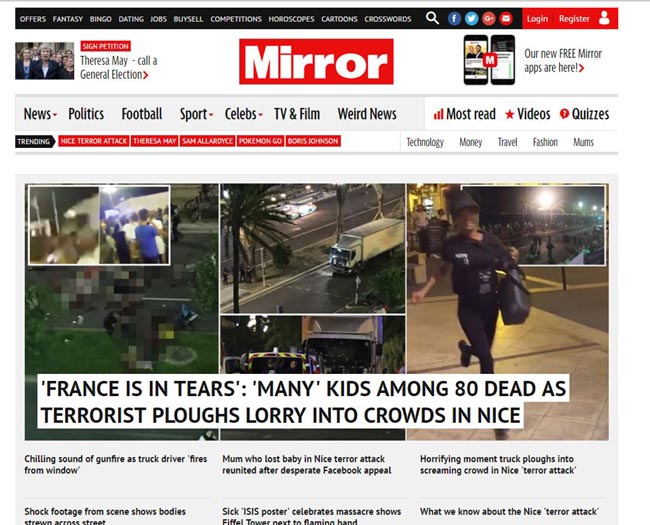Select Money in secondary navigation
This screenshot has width=650, height=525.
pyautogui.click(x=471, y=142)
